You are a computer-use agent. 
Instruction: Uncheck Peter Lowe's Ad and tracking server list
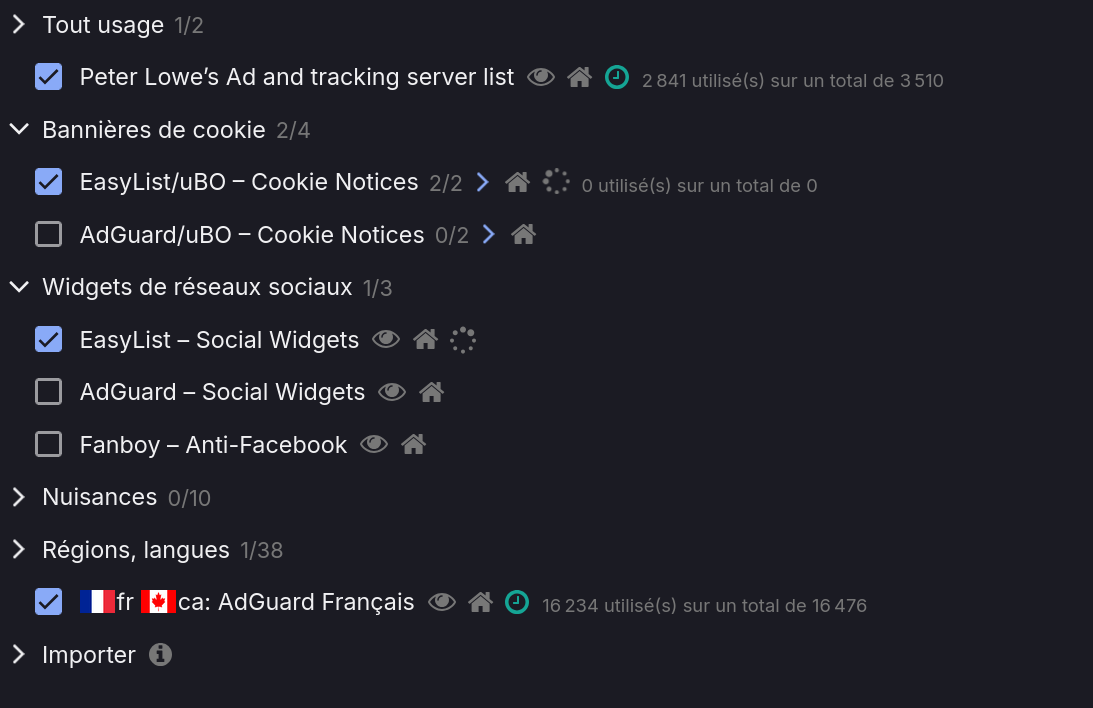point(48,77)
